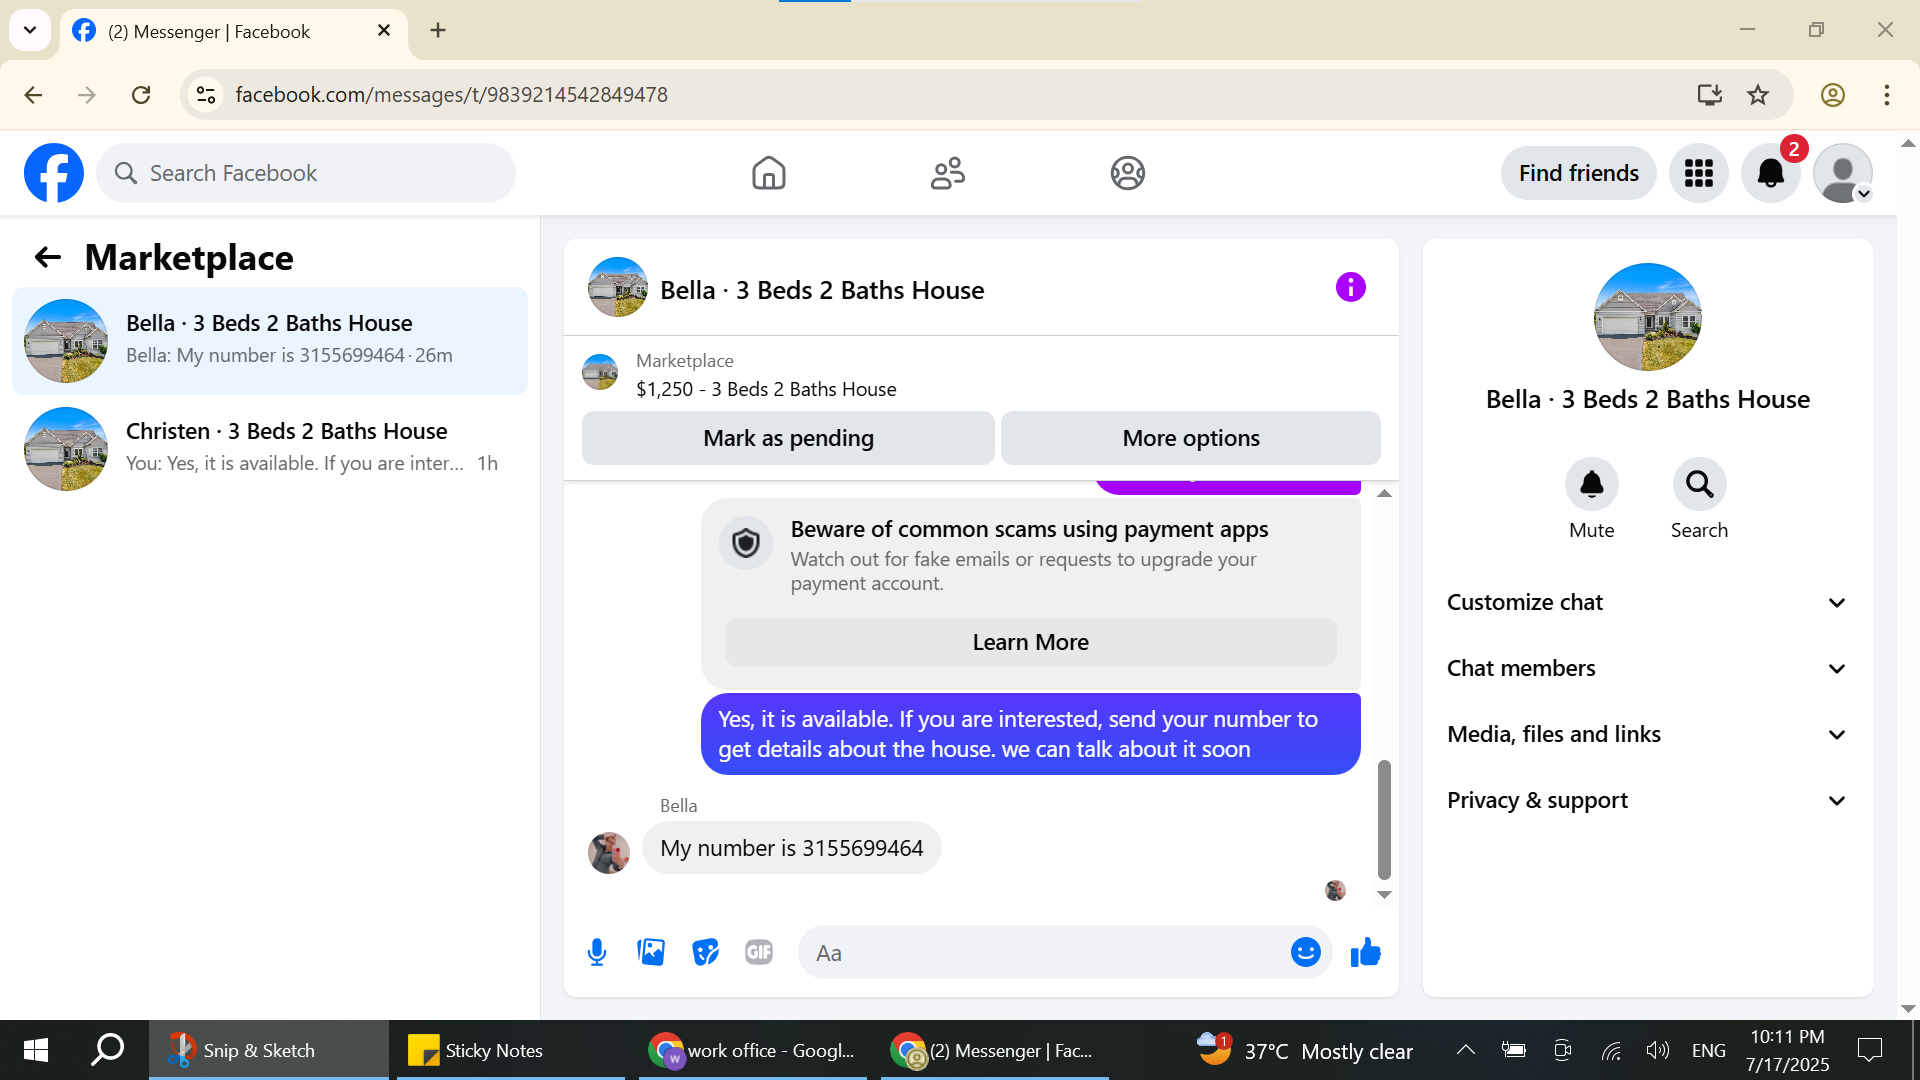Click the large listing photo in info panel

pyautogui.click(x=1647, y=317)
